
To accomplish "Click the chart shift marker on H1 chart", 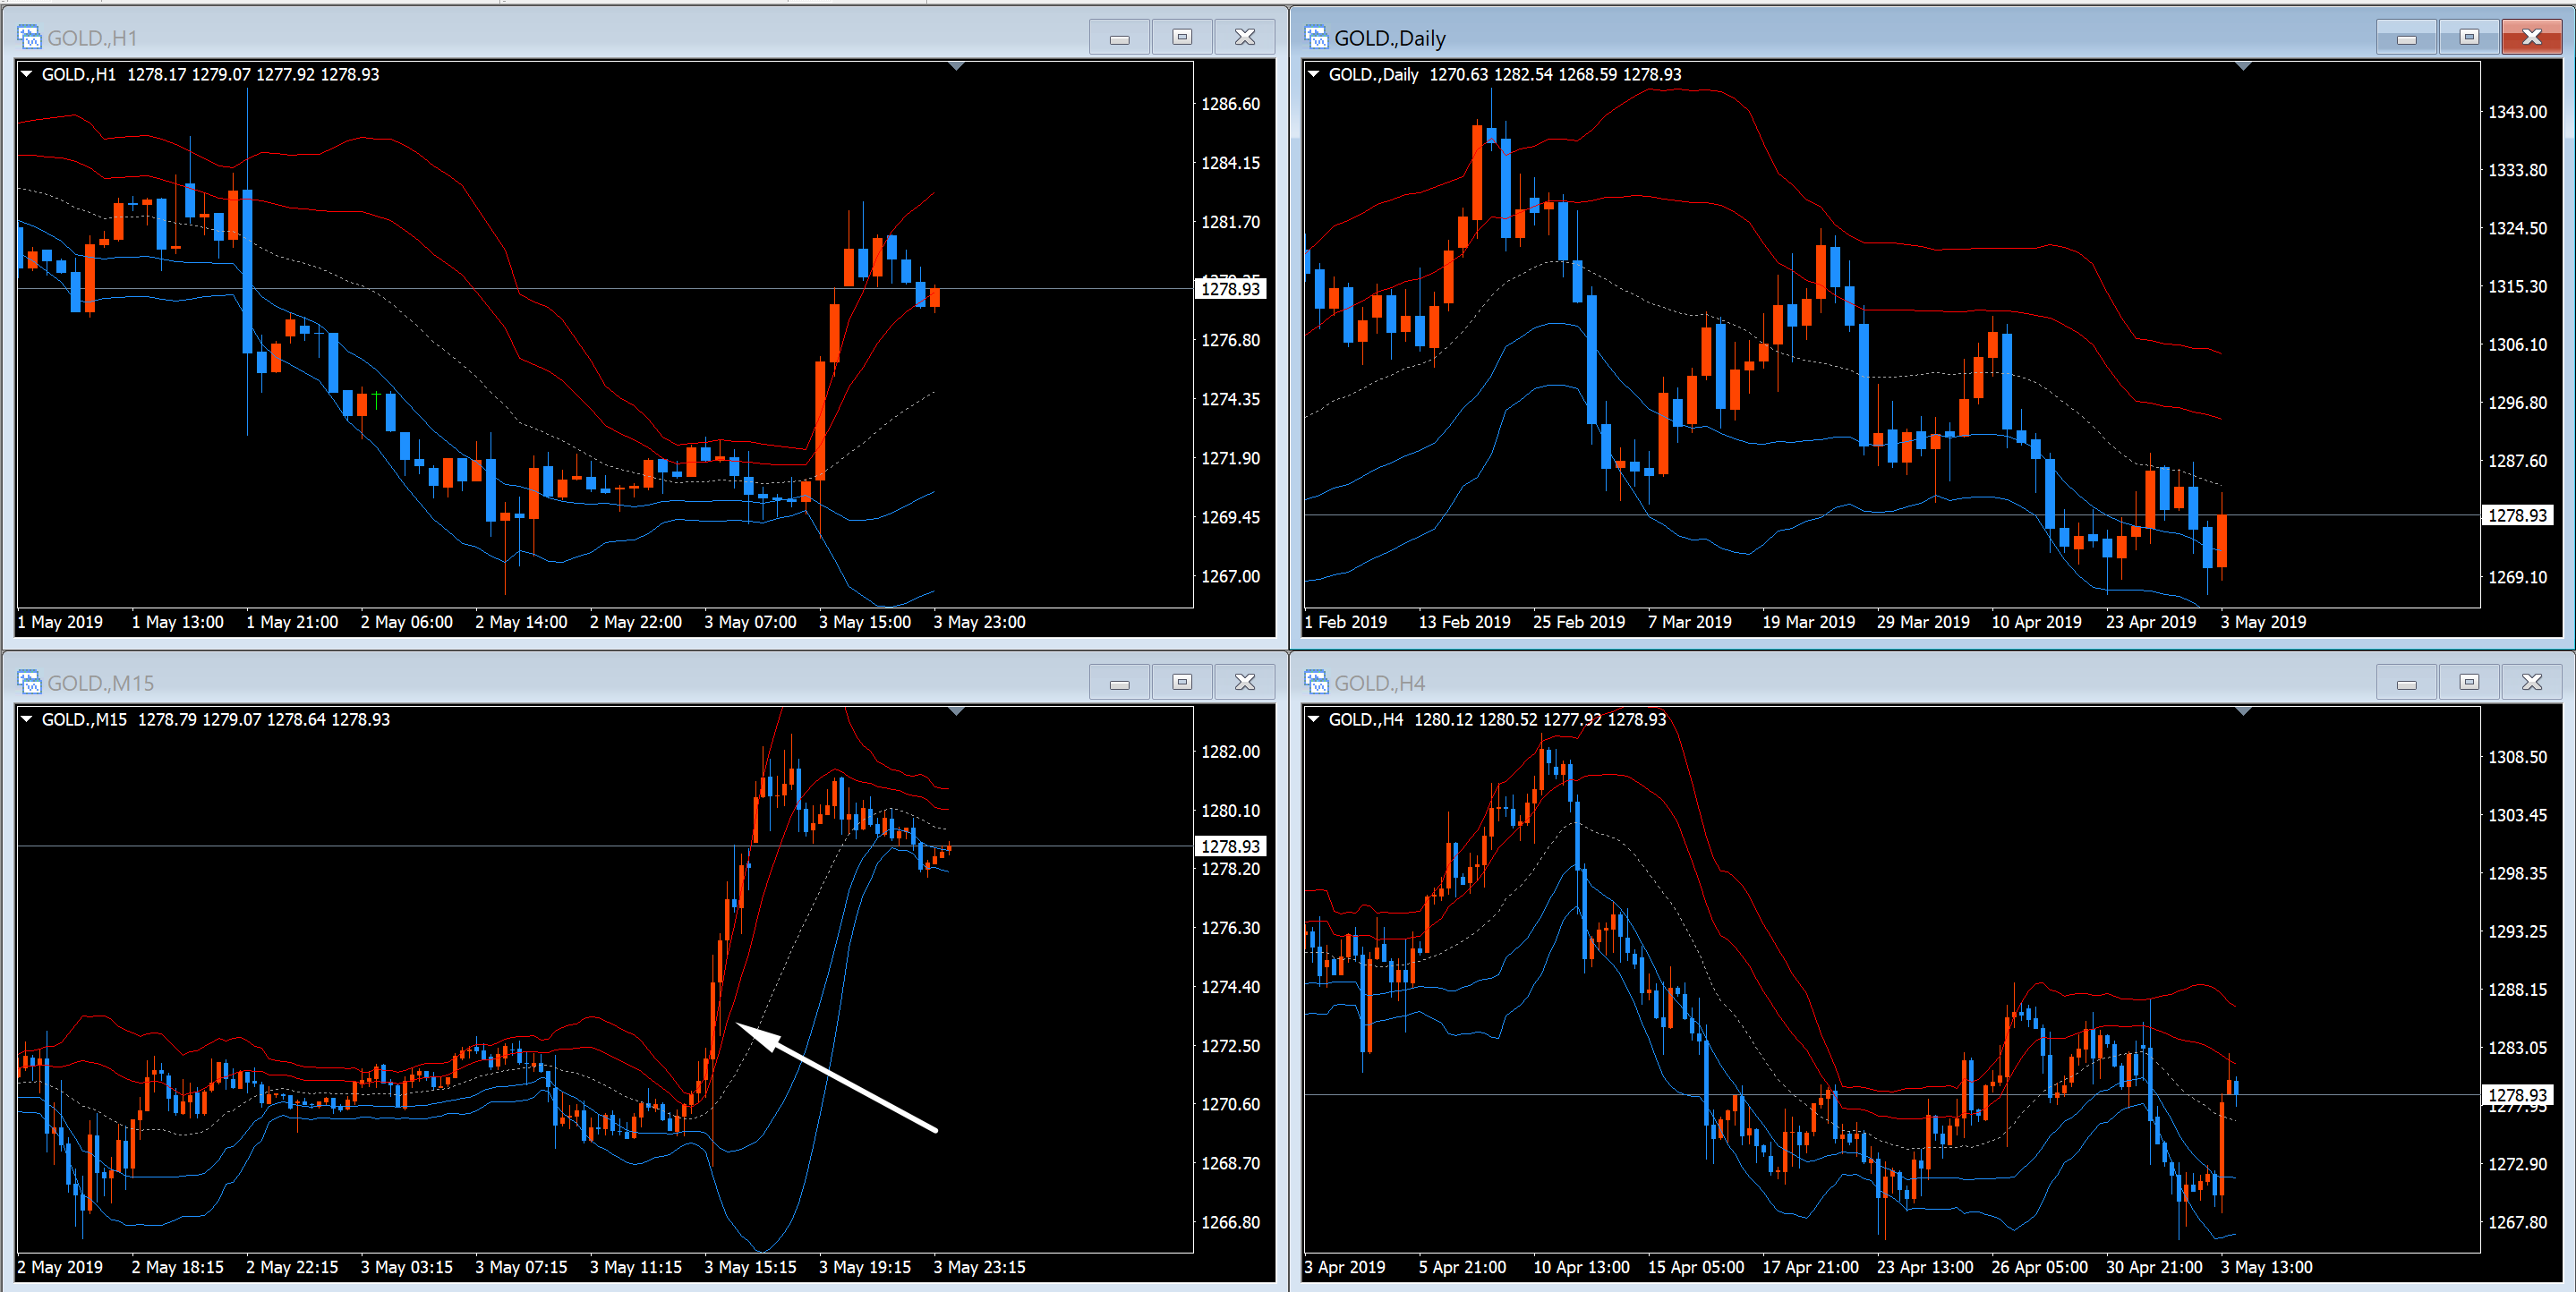I will pyautogui.click(x=956, y=67).
